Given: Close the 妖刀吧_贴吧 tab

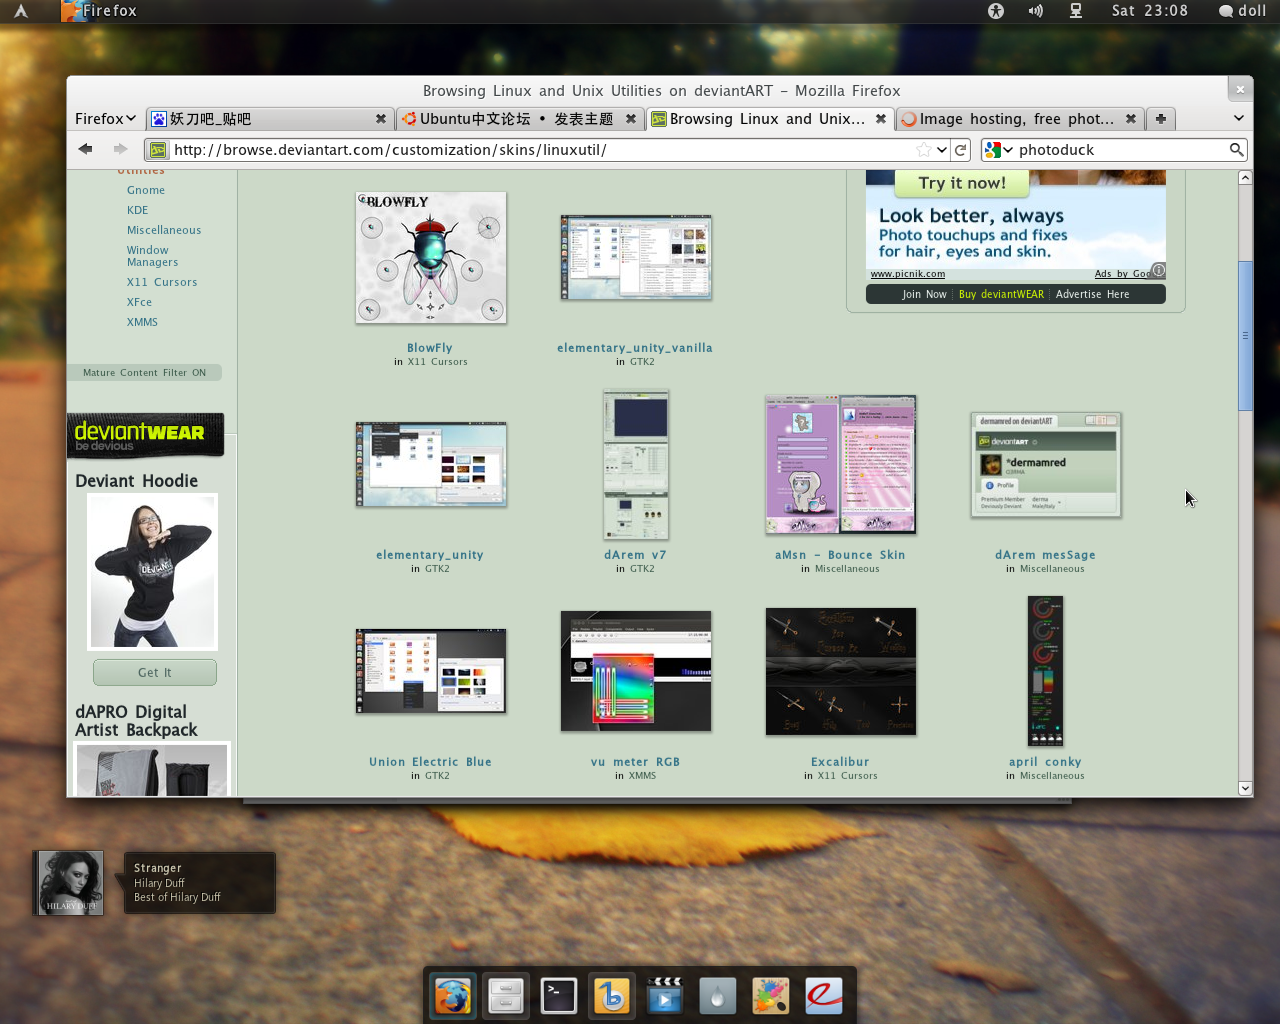Looking at the screenshot, I should (x=381, y=119).
